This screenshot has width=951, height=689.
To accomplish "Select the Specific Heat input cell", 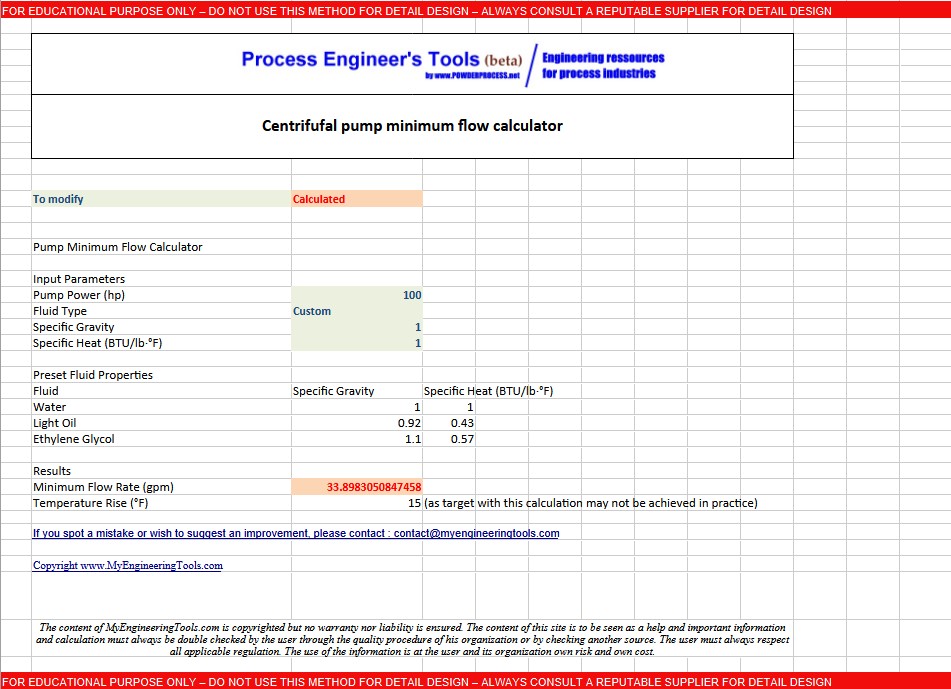I will pyautogui.click(x=355, y=343).
